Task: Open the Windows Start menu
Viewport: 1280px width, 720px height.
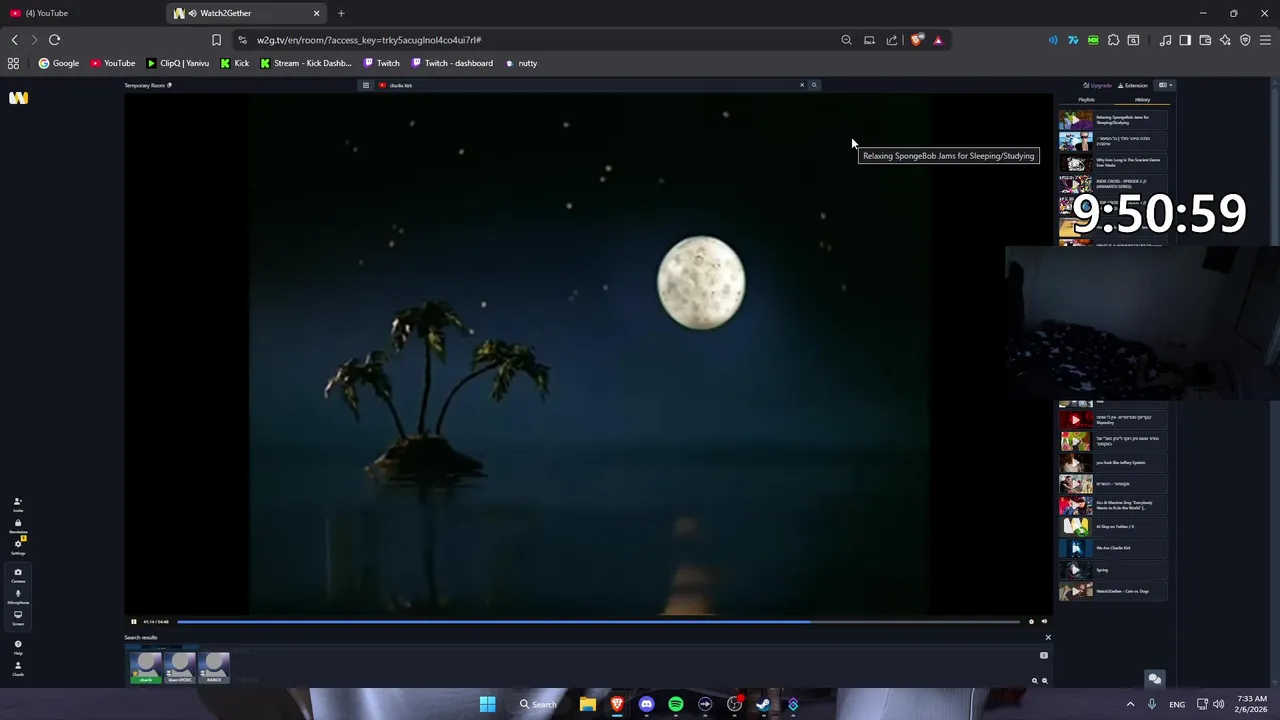Action: coord(487,704)
